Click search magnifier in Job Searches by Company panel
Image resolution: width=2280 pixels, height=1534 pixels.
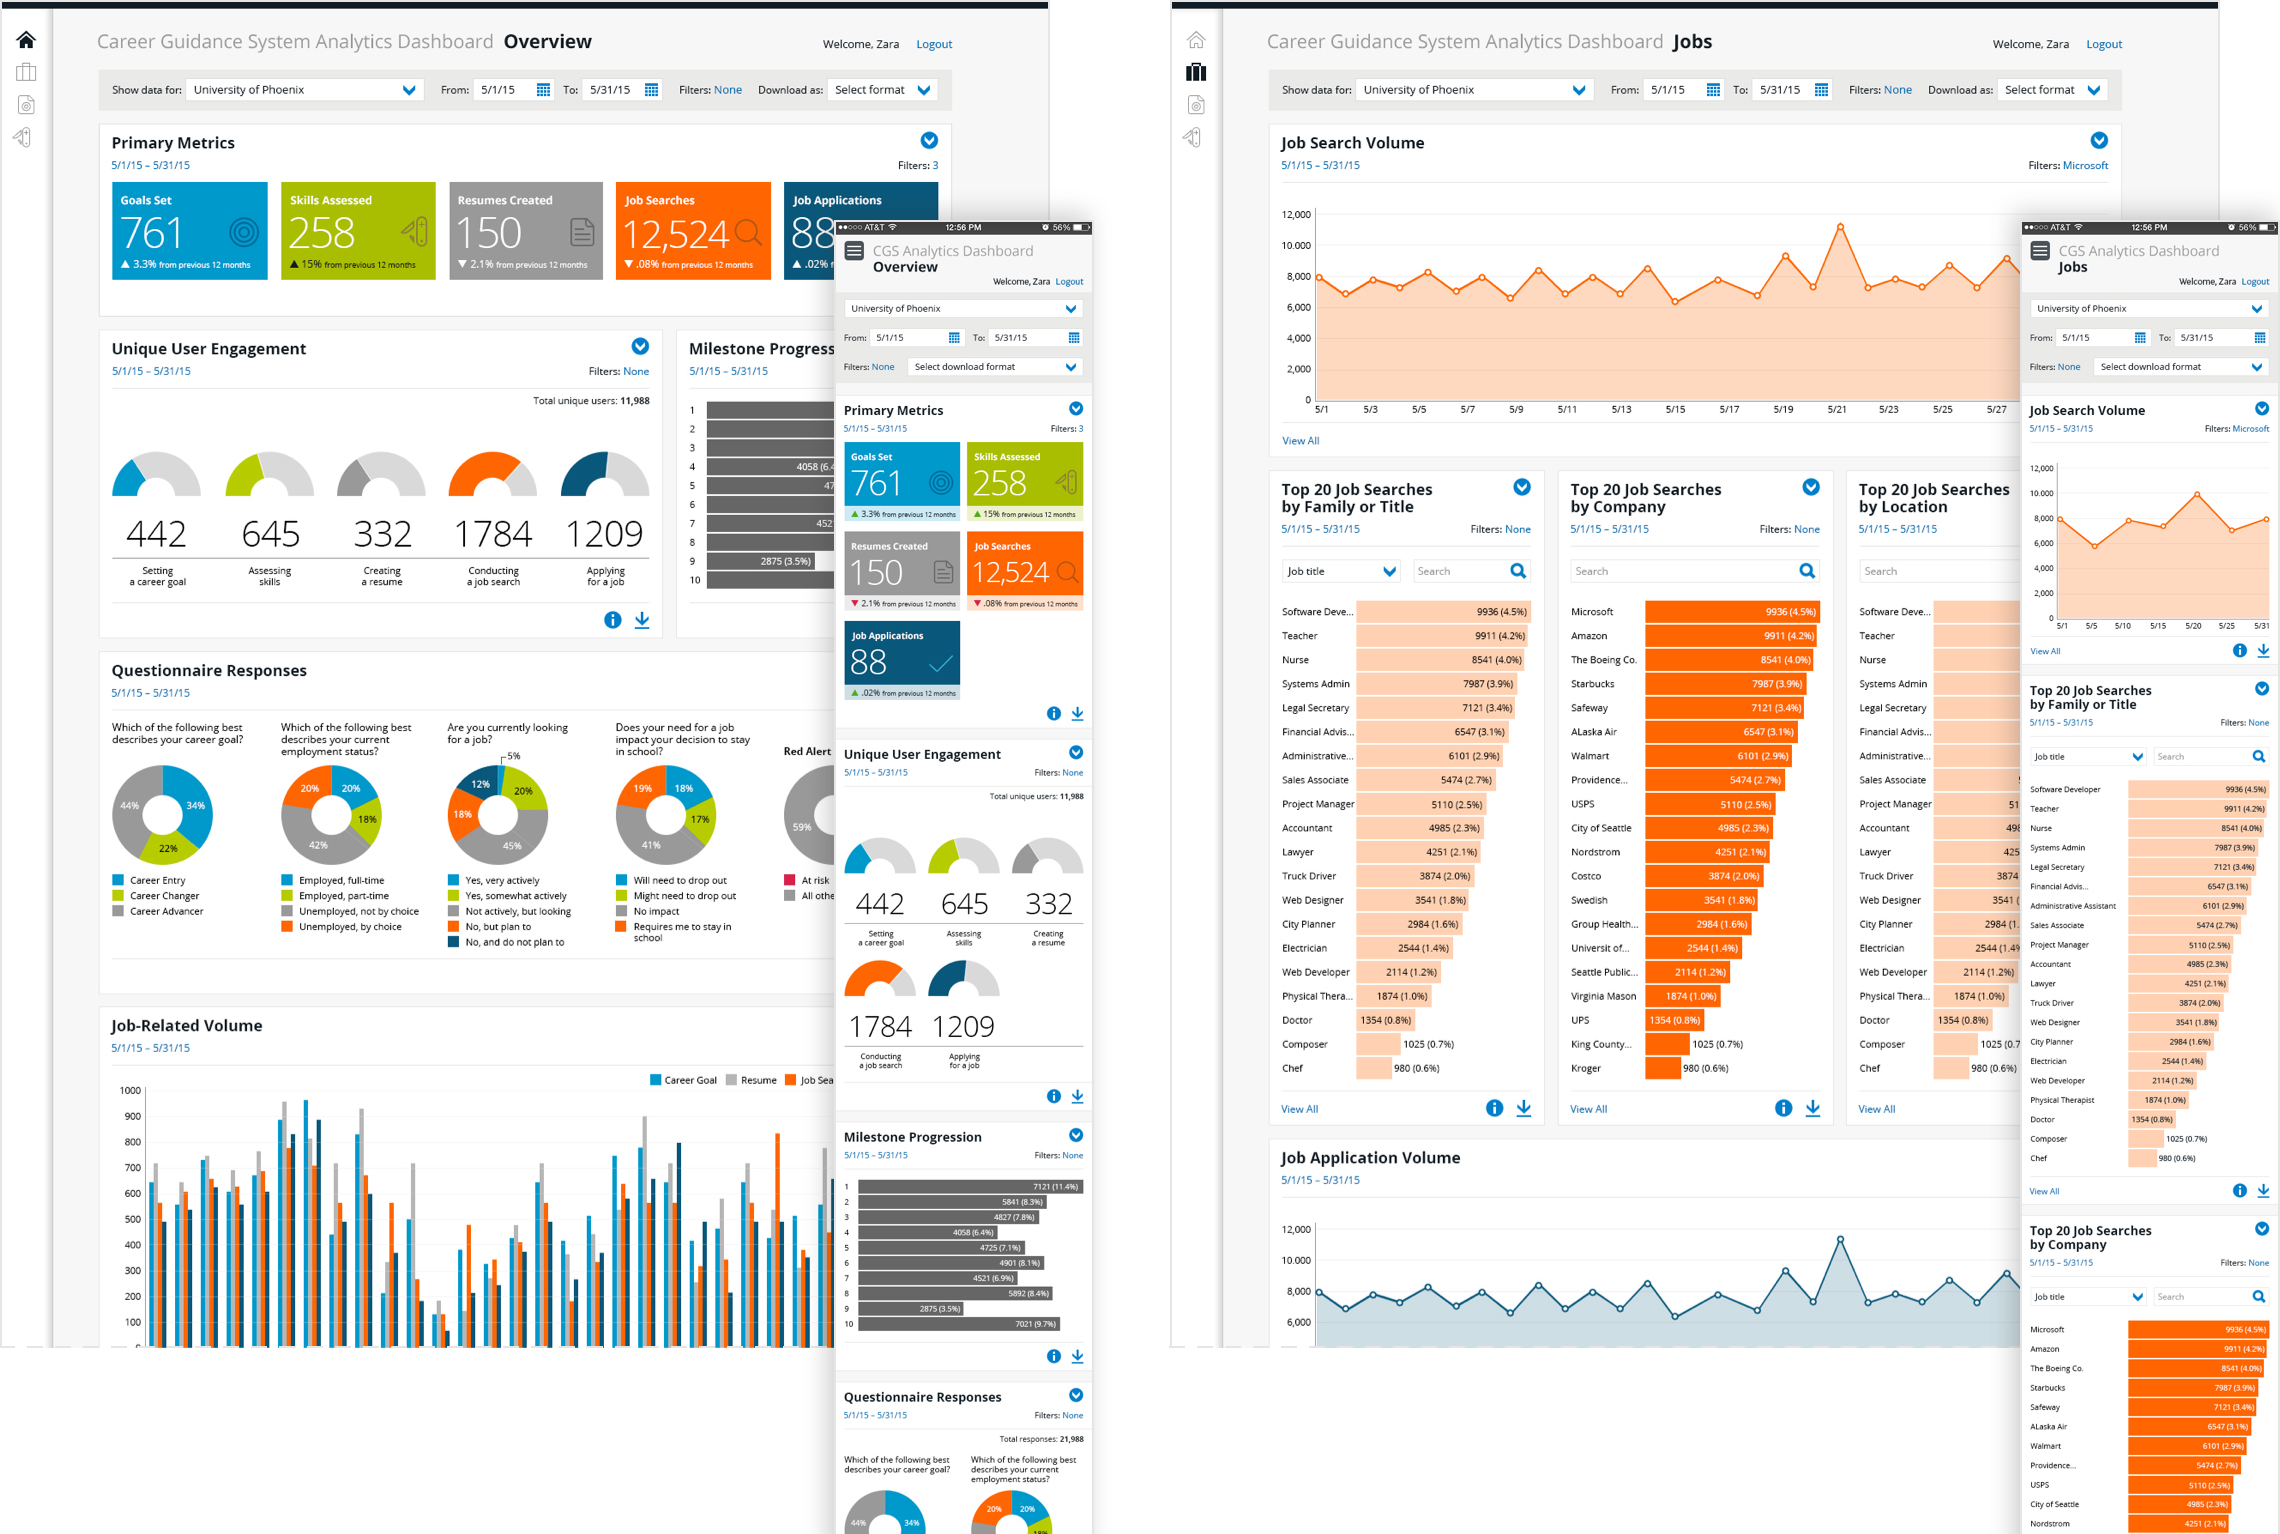(x=1807, y=571)
